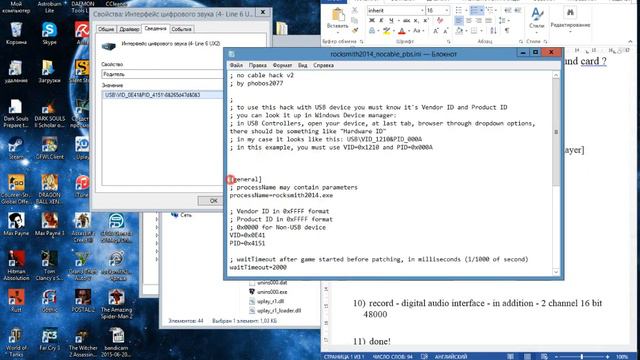Open the Rust desktop shortcut
Image resolution: width=640 pixels, height=360 pixels.
(16, 301)
